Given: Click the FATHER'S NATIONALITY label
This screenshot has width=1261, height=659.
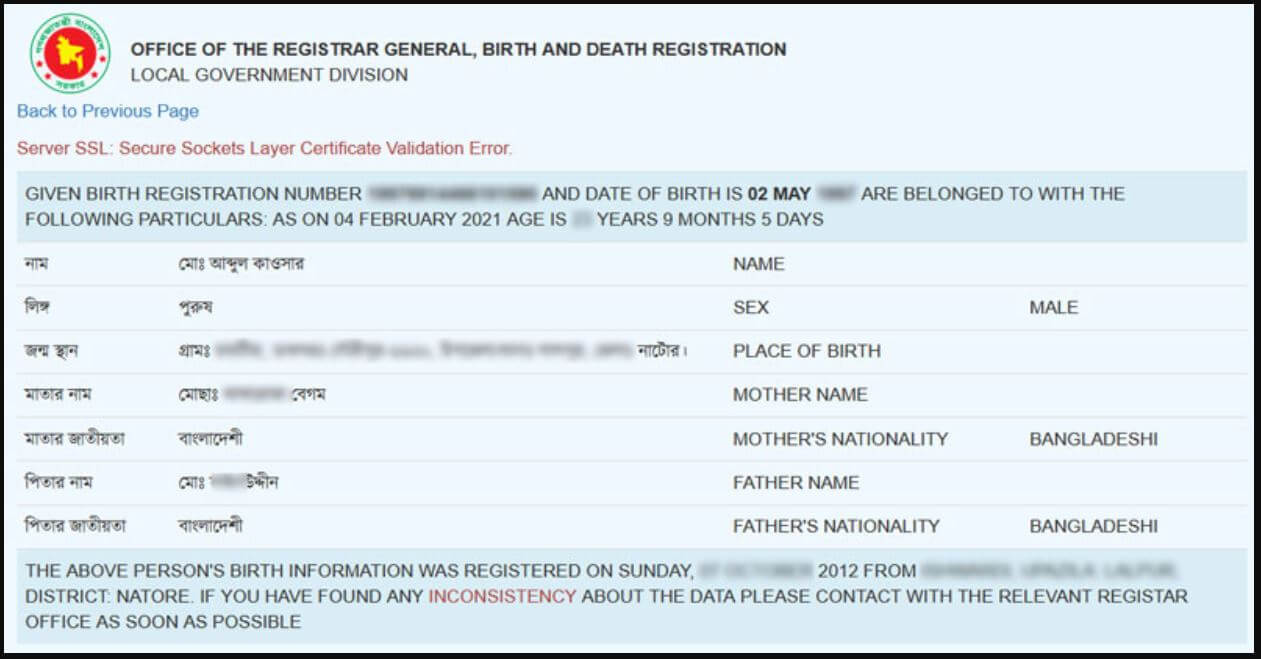Looking at the screenshot, I should coord(836,526).
